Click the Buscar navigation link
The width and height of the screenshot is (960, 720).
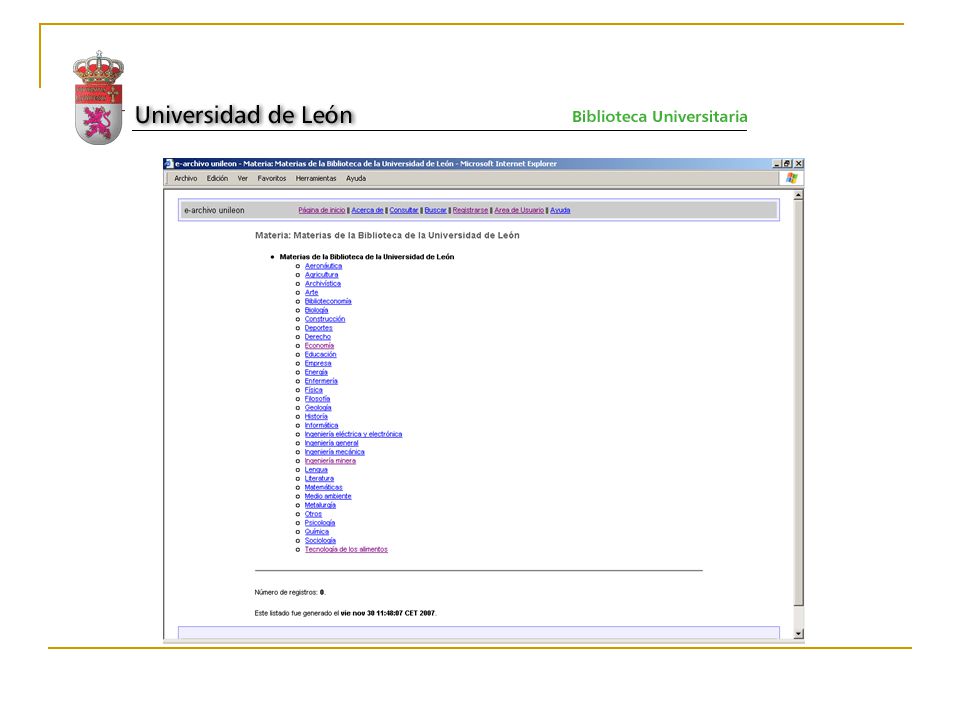click(x=435, y=210)
